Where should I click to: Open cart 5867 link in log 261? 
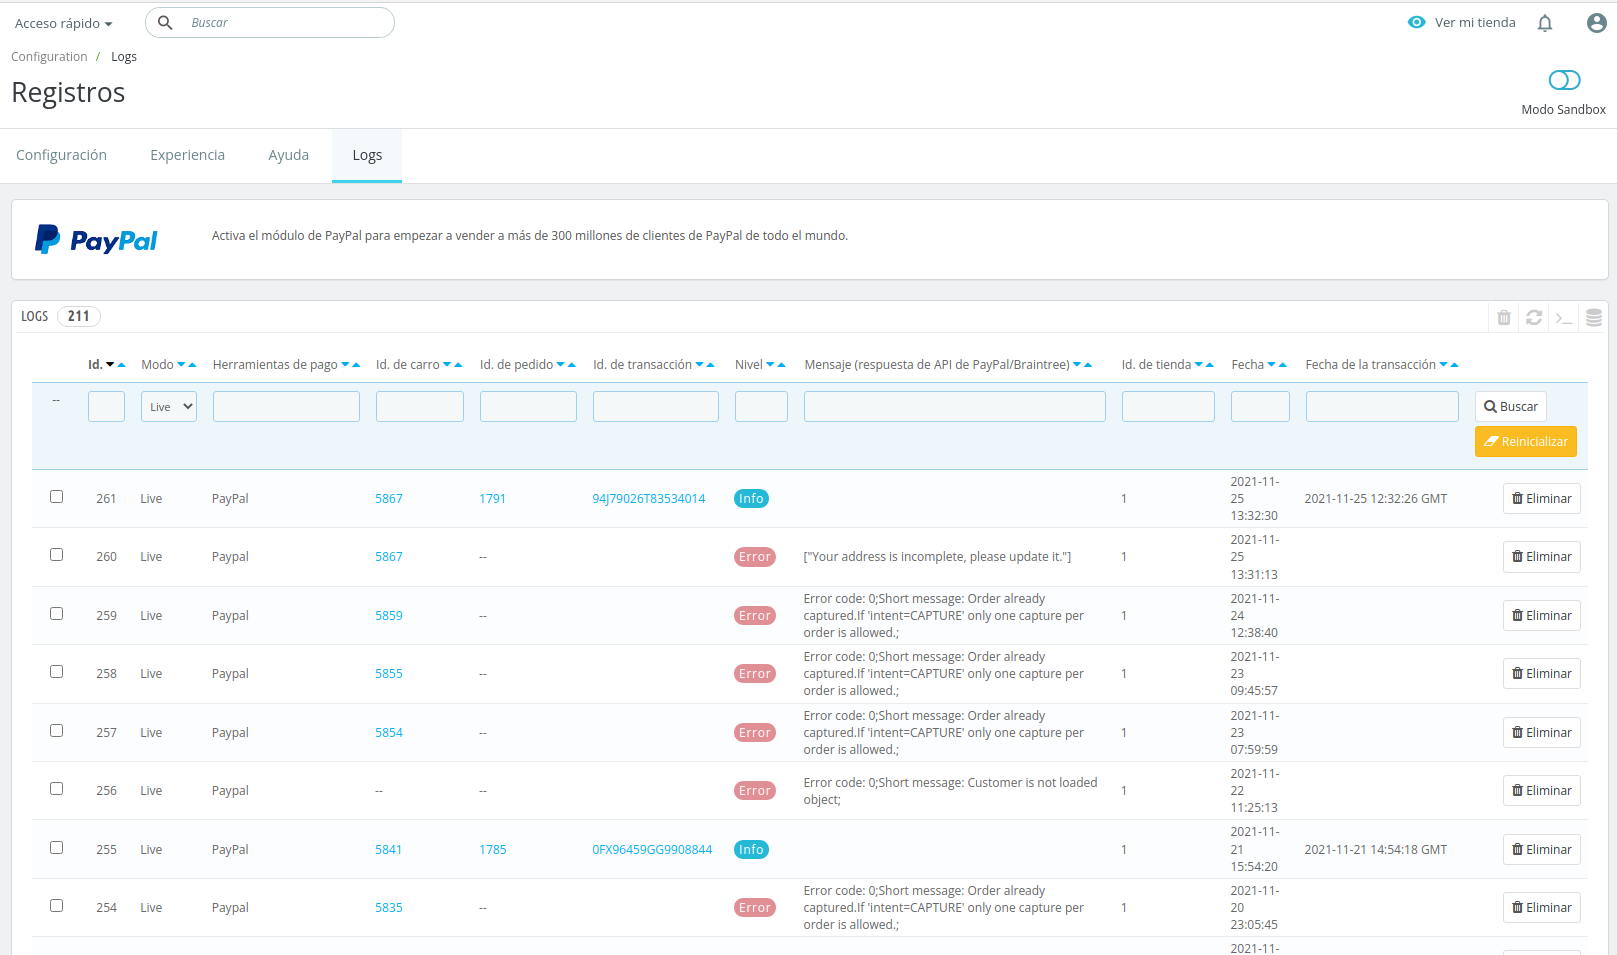coord(389,499)
